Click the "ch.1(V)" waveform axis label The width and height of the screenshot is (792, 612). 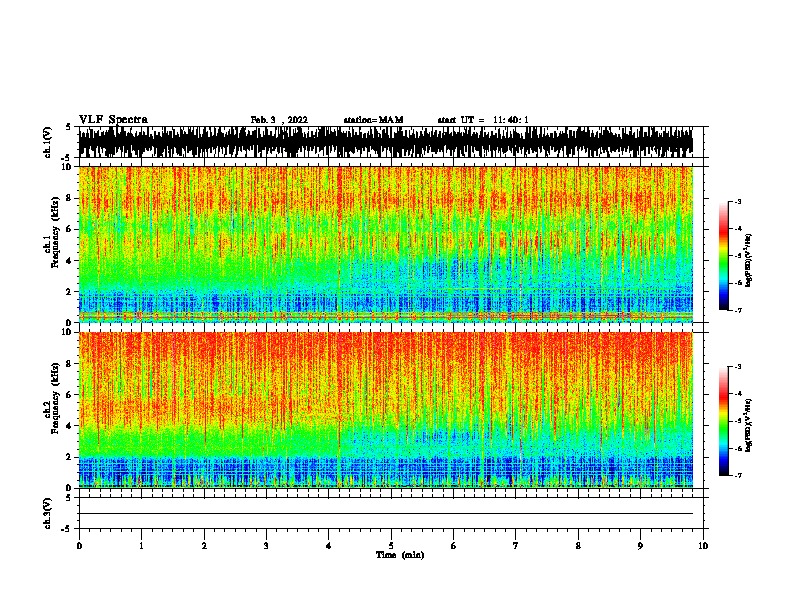(48, 142)
